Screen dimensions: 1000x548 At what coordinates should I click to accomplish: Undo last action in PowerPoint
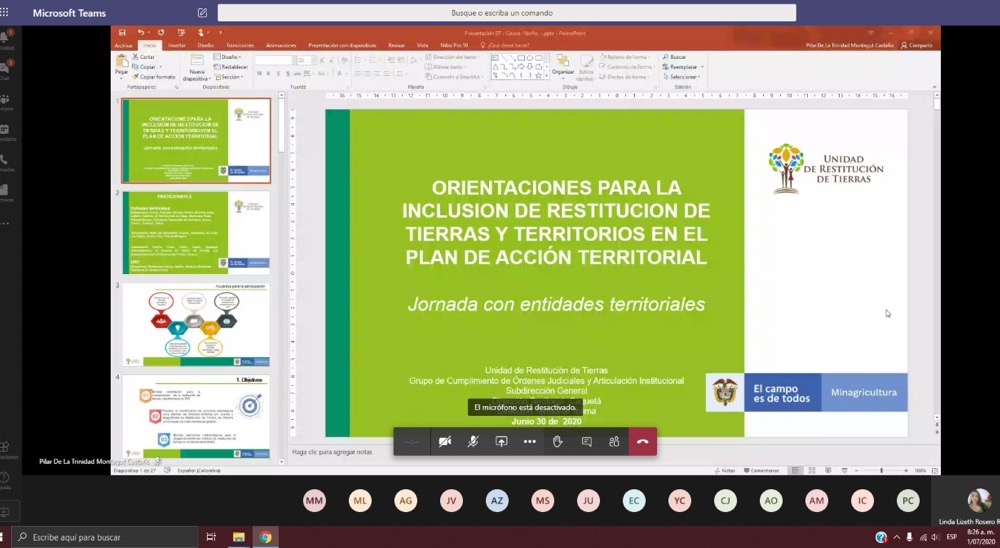pos(140,33)
